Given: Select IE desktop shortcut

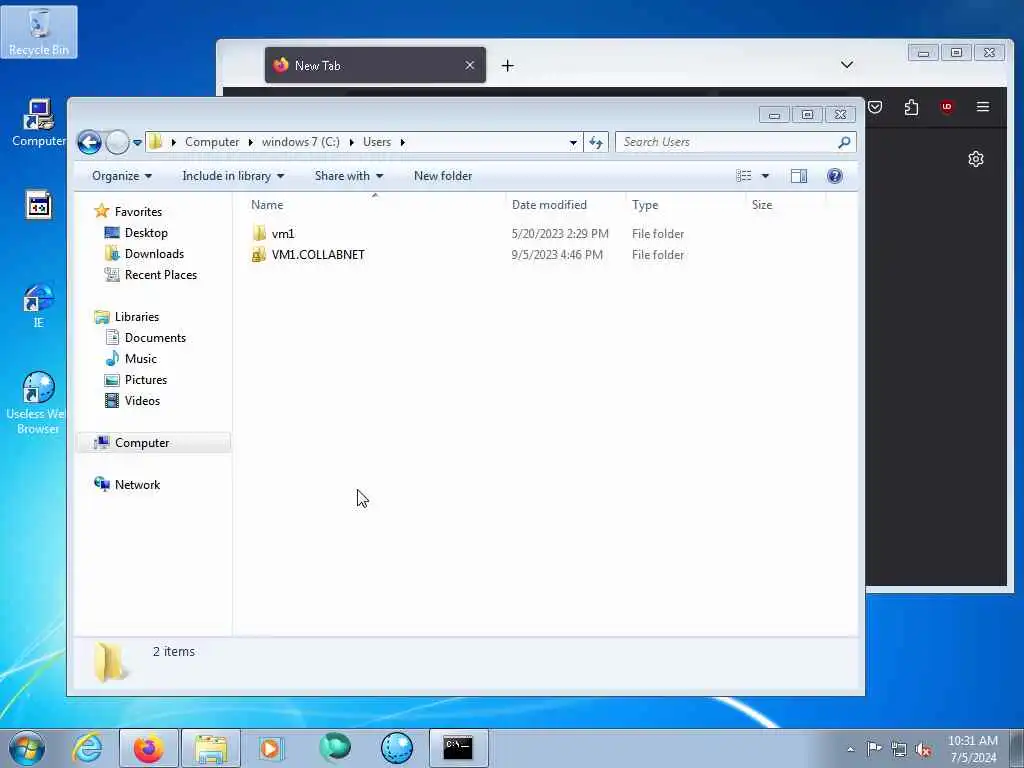Looking at the screenshot, I should click(39, 306).
